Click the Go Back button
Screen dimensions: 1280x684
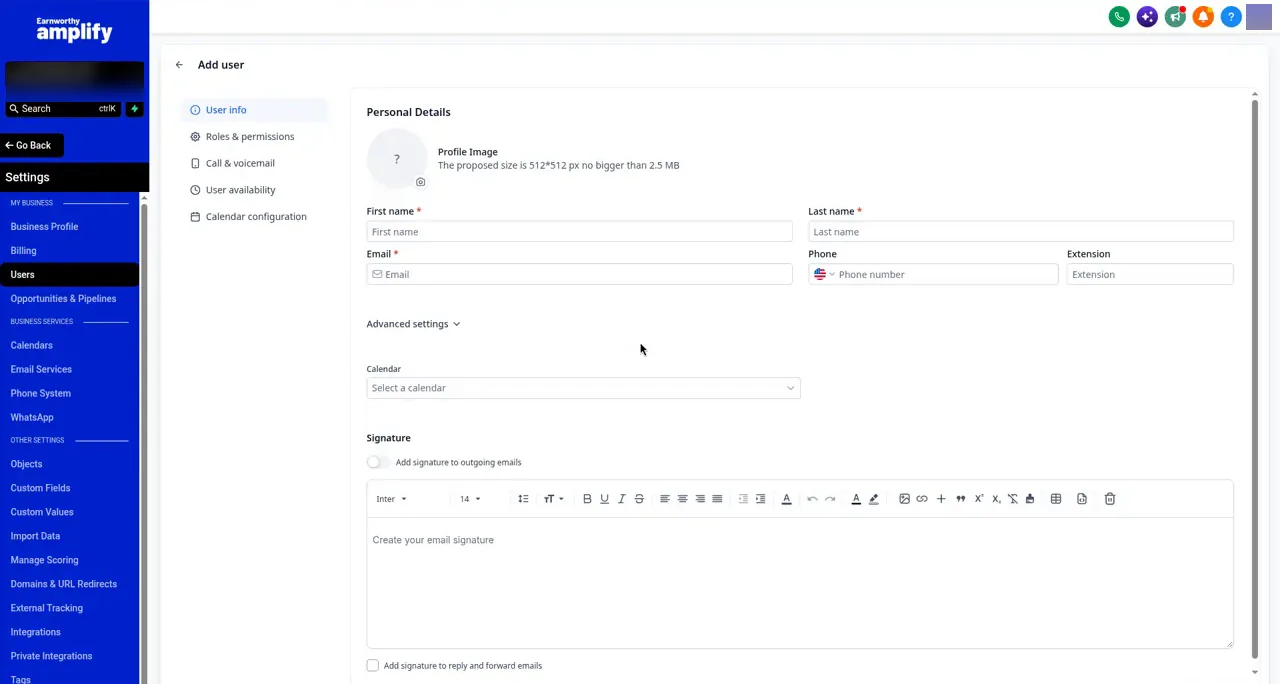[31, 146]
